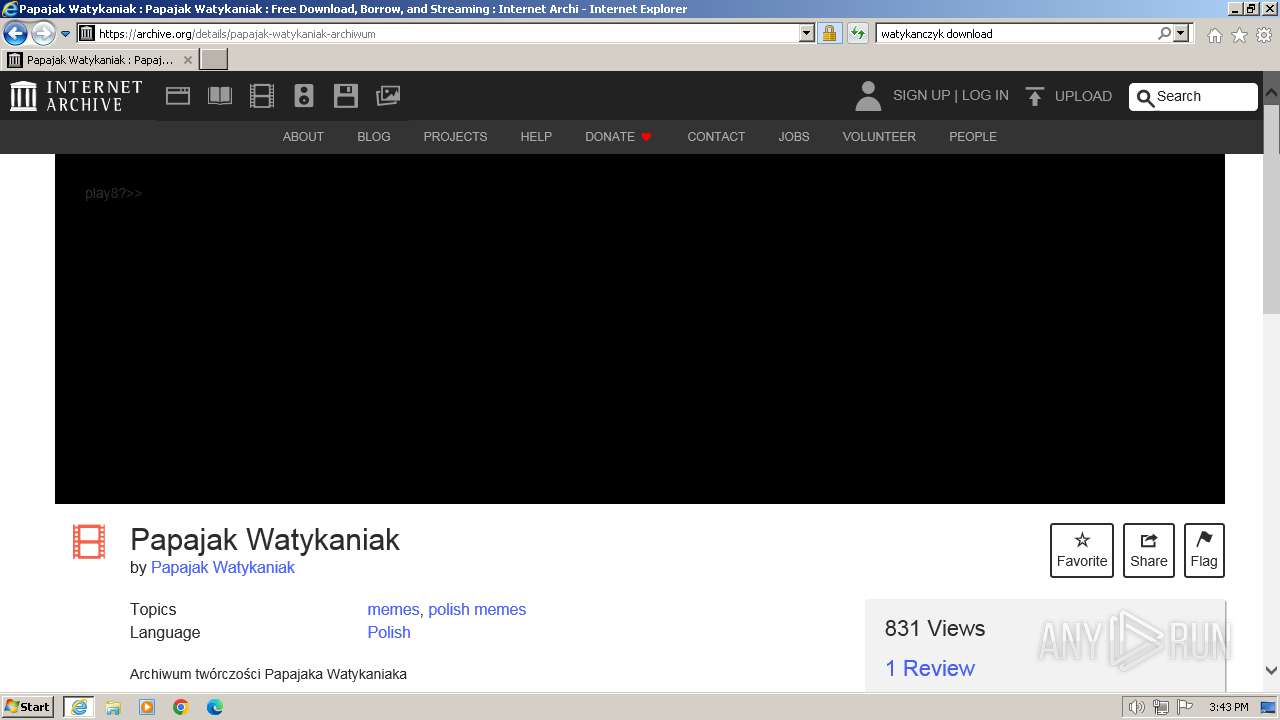Image resolution: width=1280 pixels, height=720 pixels.
Task: Open the media player taskbar icon
Action: pyautogui.click(x=147, y=707)
